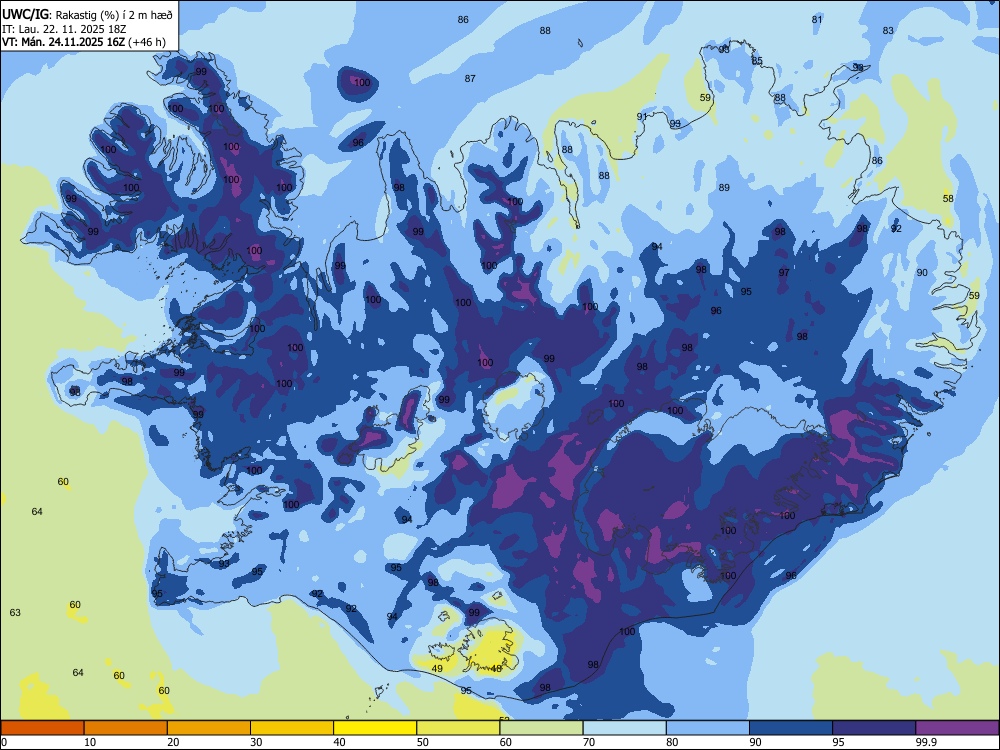This screenshot has height=750, width=1000.
Task: Pick the light green 60–70 legend swatch
Action: tap(541, 728)
